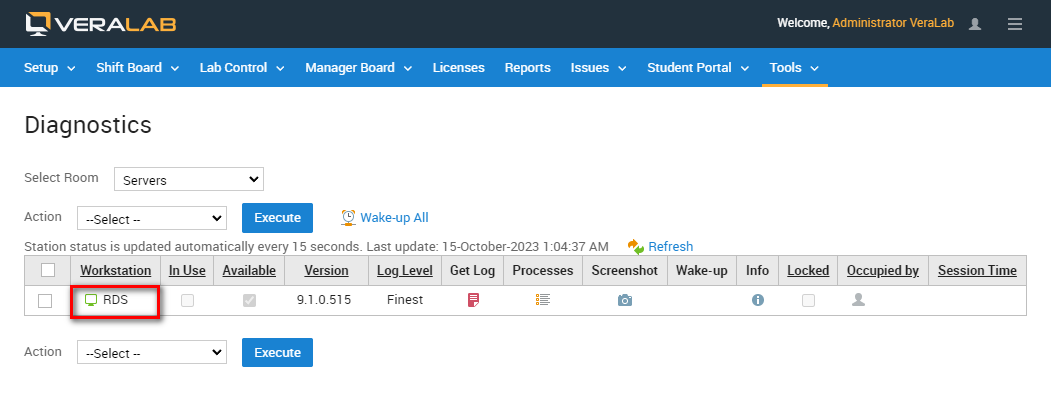Image resolution: width=1051 pixels, height=416 pixels.
Task: Open the Tools menu
Action: click(794, 68)
